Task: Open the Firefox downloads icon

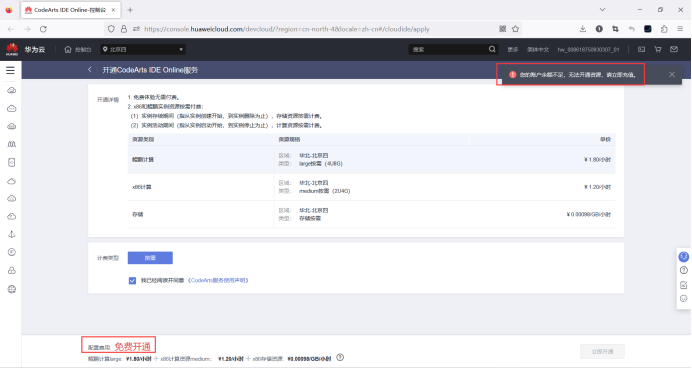Action: (x=583, y=29)
